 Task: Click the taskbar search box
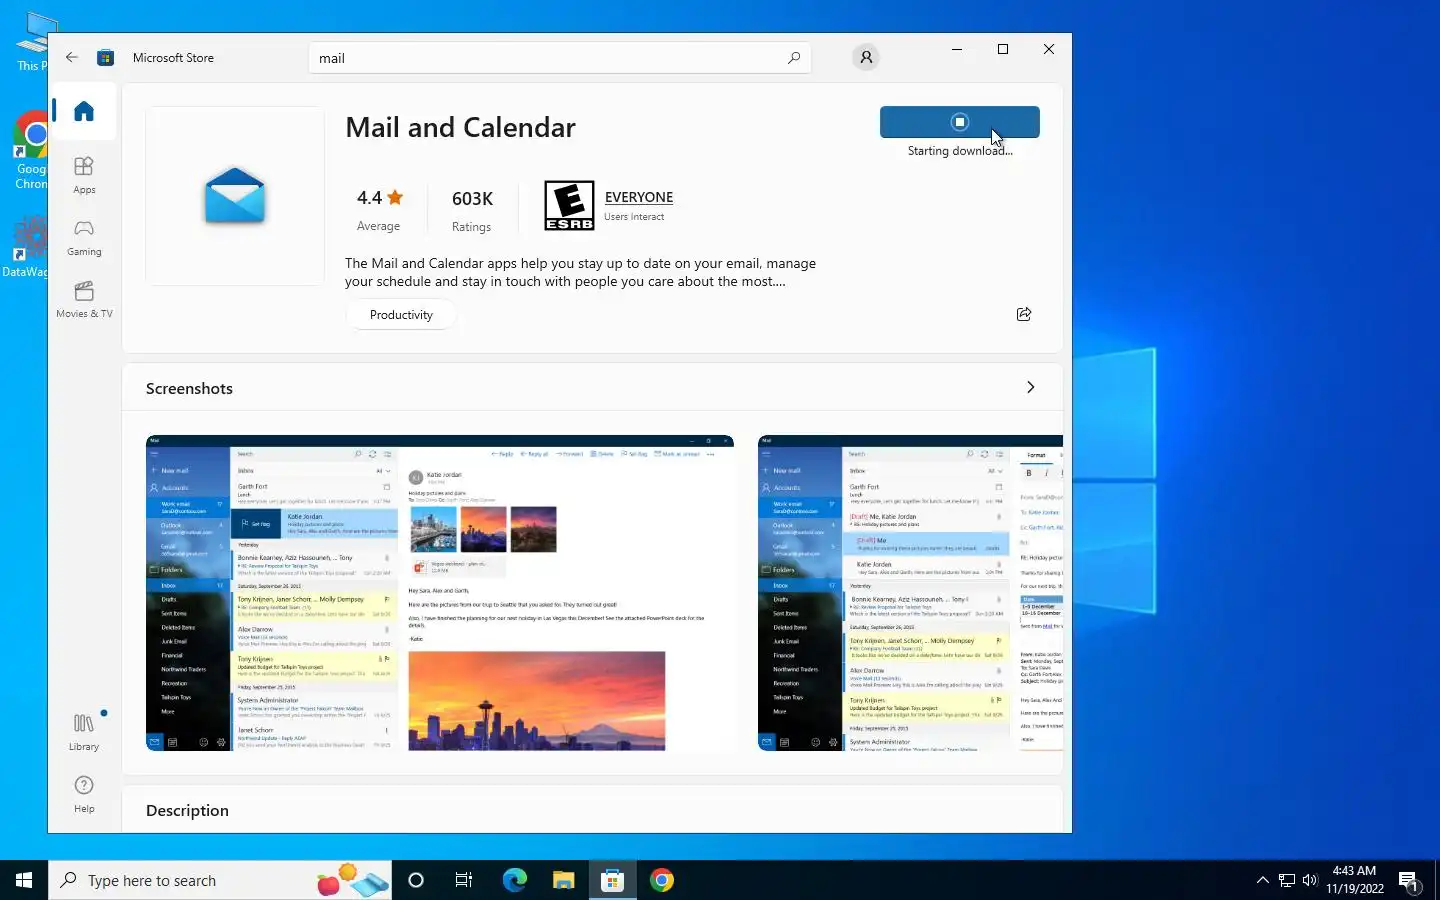point(220,880)
